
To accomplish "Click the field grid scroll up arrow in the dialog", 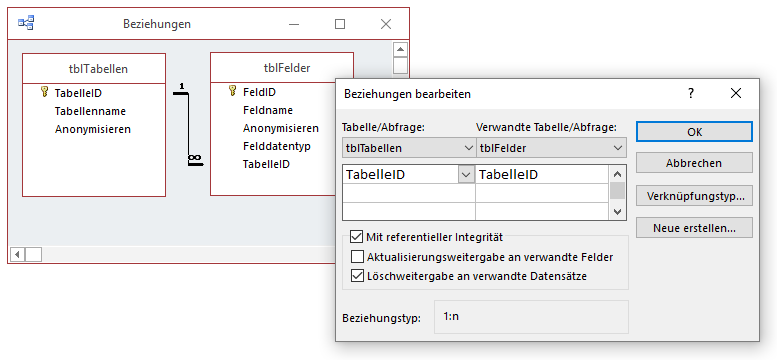I will coord(617,174).
